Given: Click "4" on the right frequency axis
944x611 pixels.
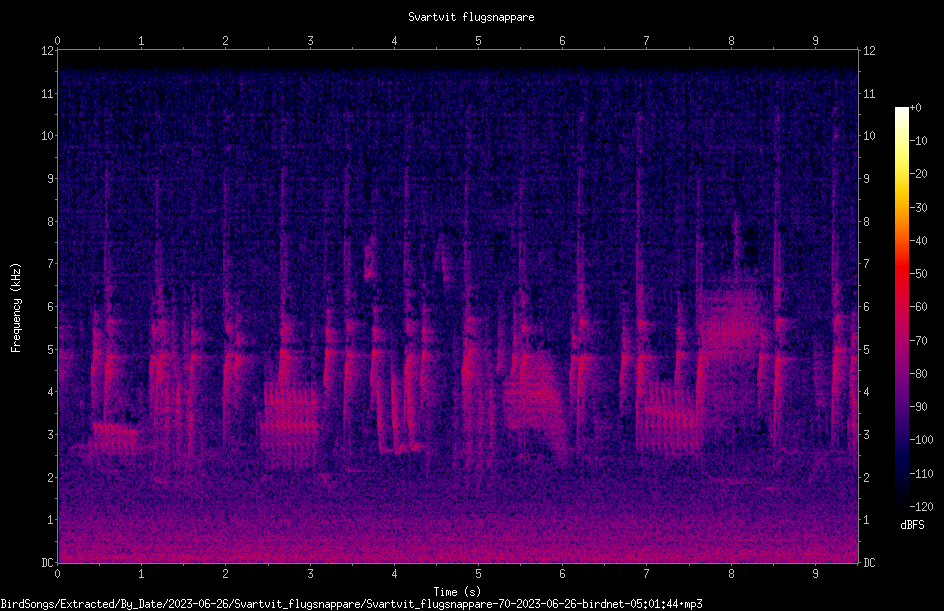Looking at the screenshot, I should 866,392.
